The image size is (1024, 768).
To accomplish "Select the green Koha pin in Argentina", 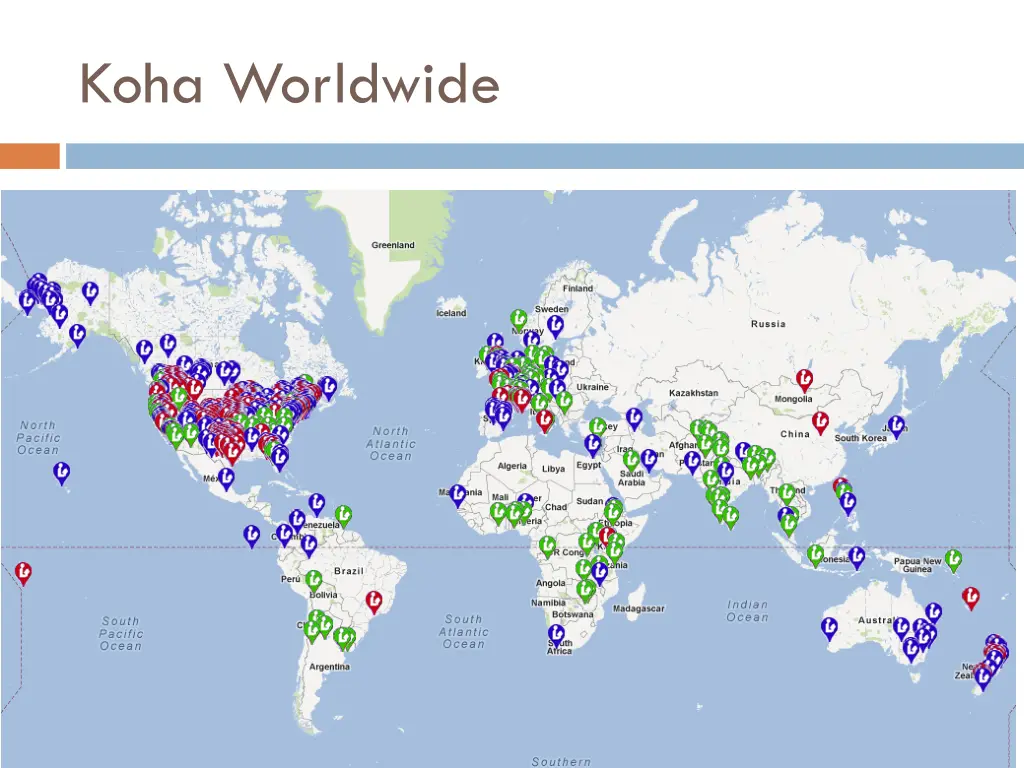I will pos(344,634).
